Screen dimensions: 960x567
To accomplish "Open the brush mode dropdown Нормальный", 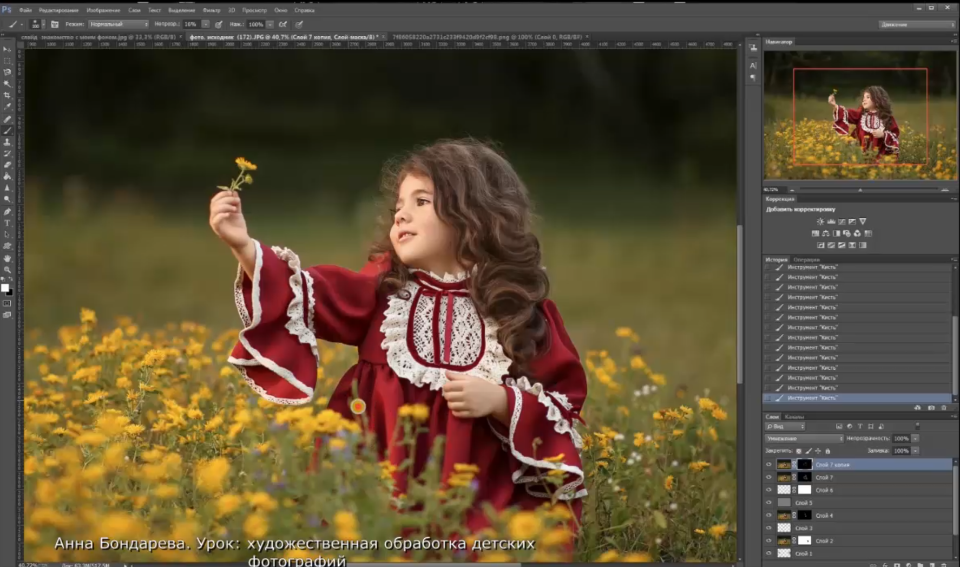I will (119, 24).
